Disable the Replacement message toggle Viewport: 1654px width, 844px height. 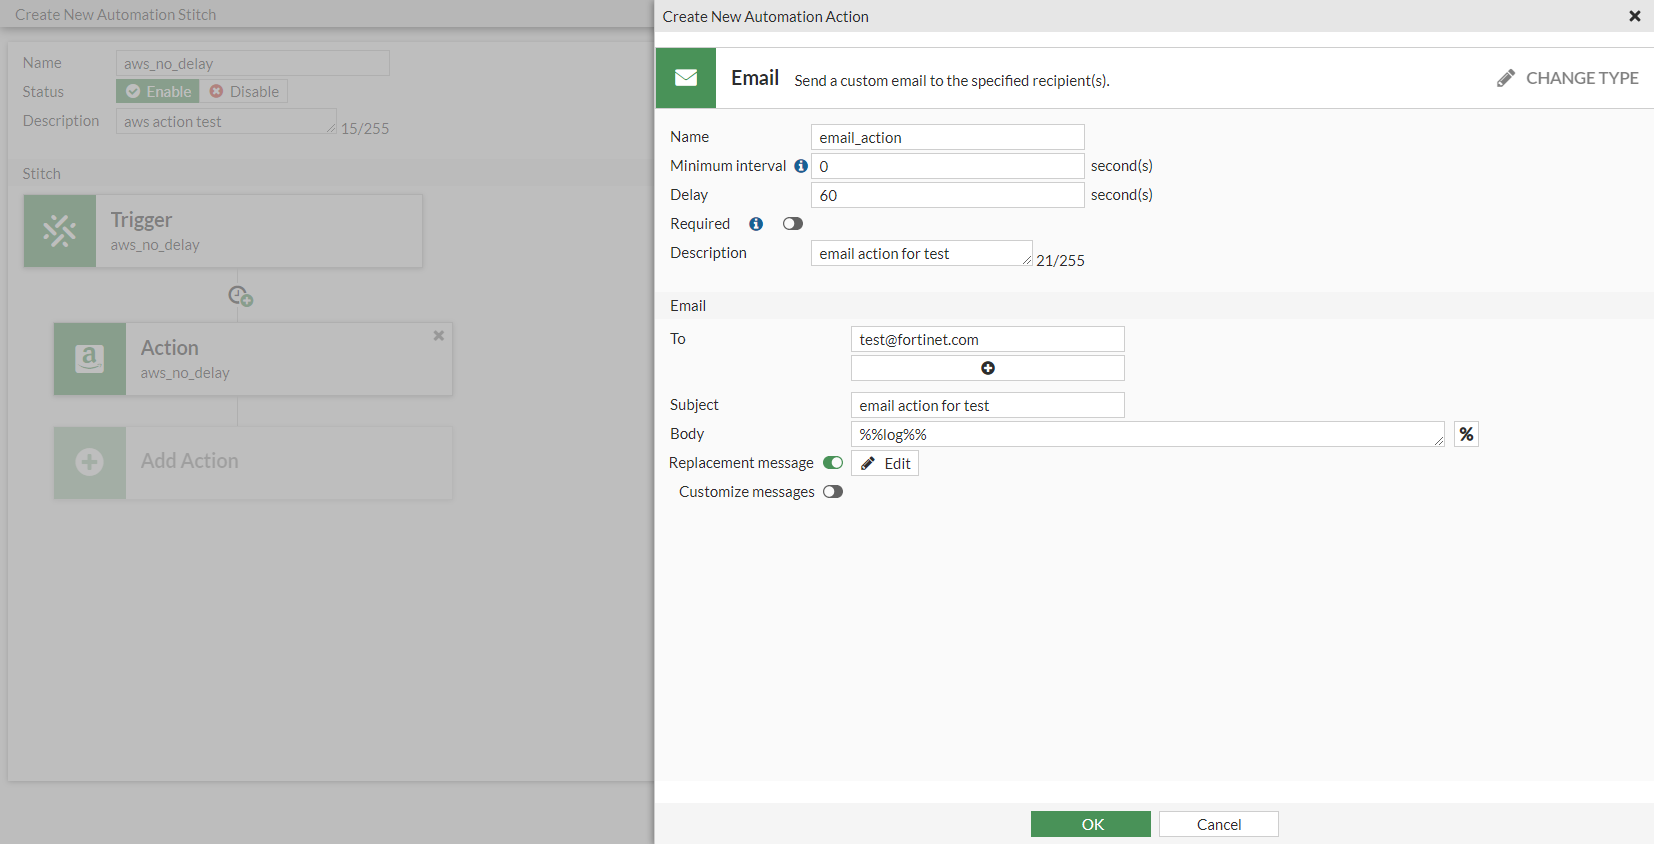point(832,463)
